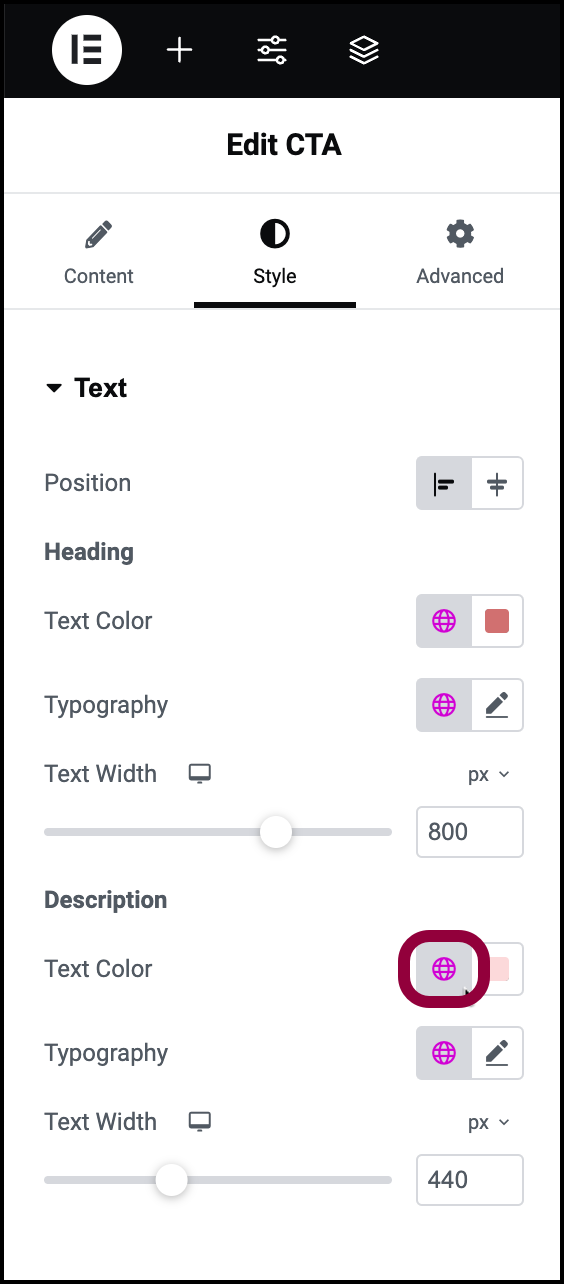Switch to the Content tab

tap(99, 254)
